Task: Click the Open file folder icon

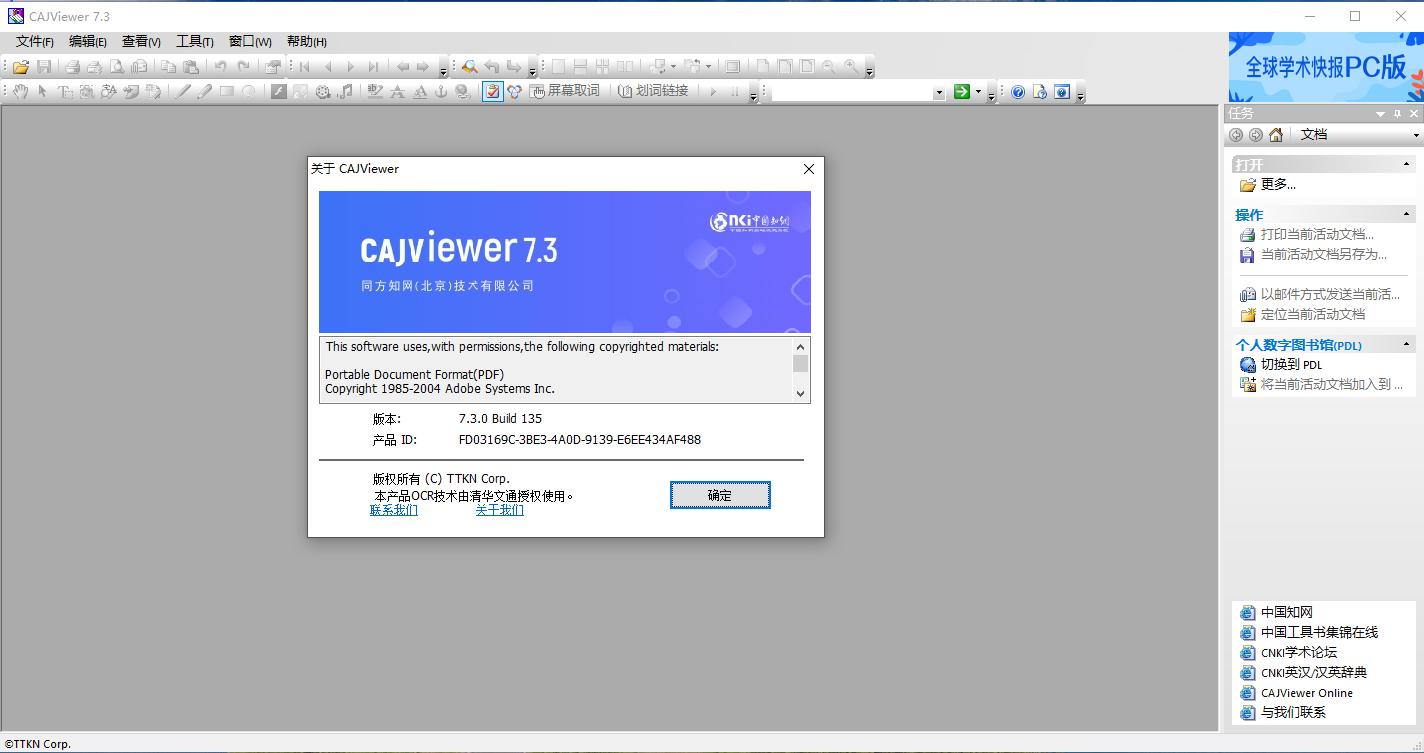Action: point(20,67)
